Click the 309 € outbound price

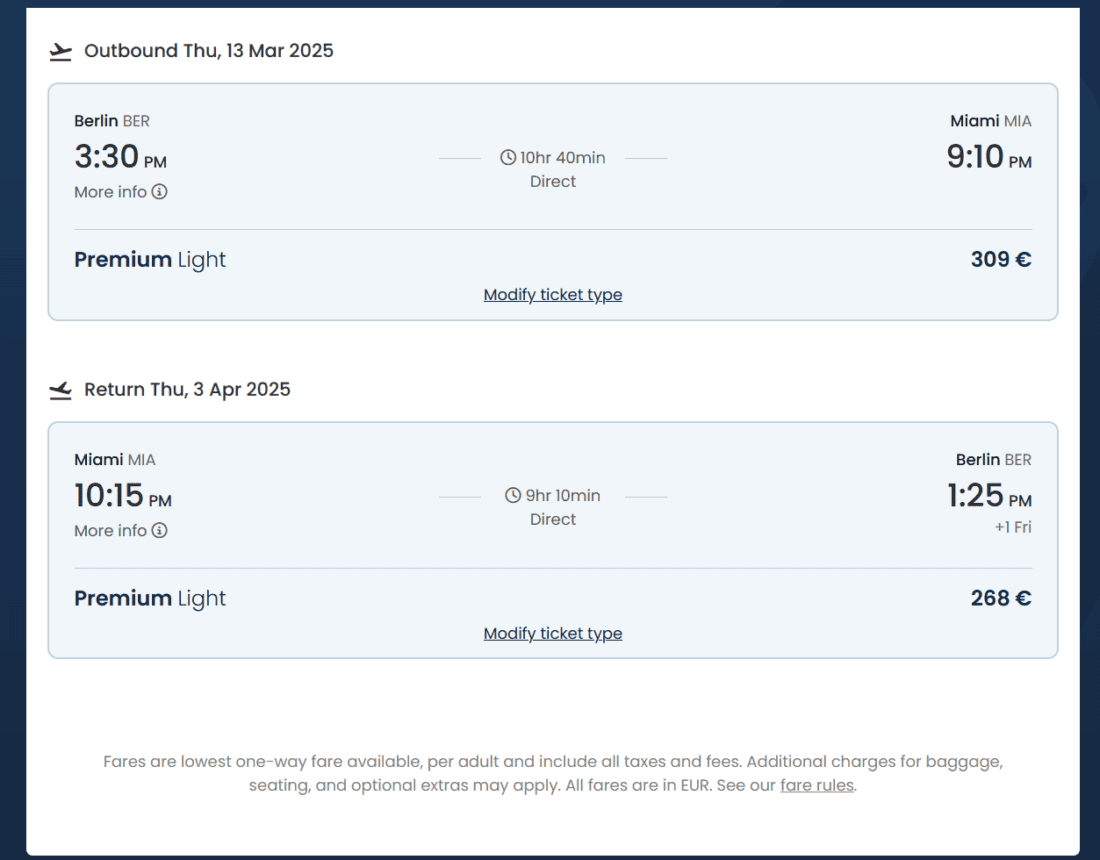1001,260
